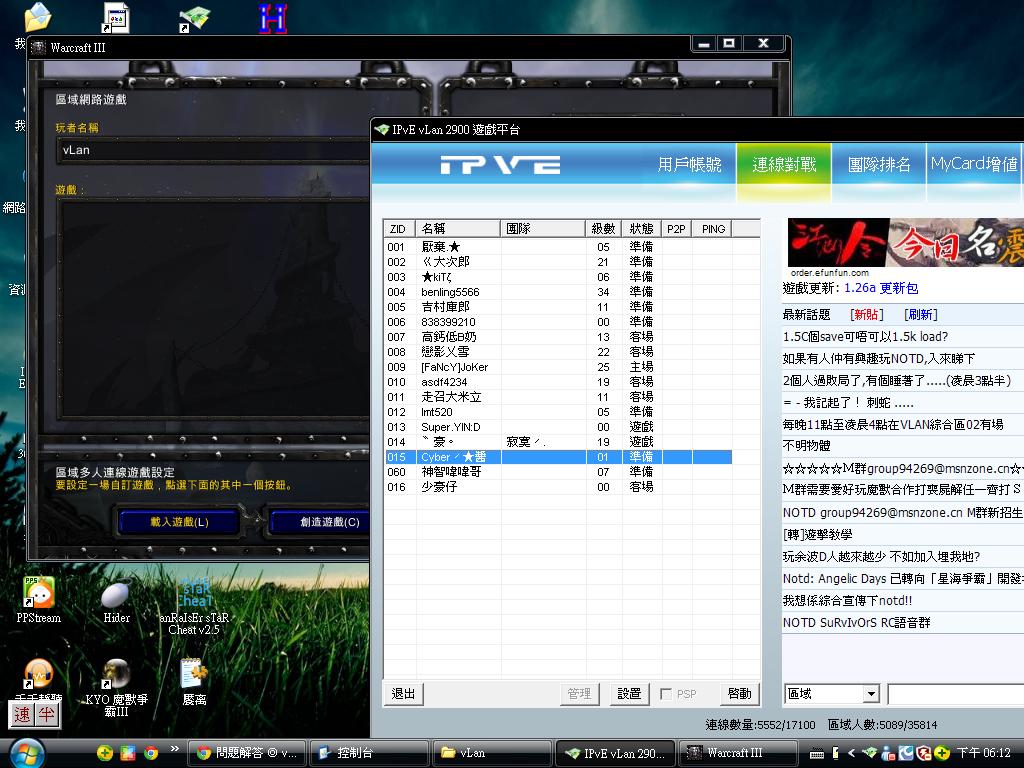The image size is (1024, 768).
Task: Switch to 控制台 taskbar window
Action: click(368, 753)
